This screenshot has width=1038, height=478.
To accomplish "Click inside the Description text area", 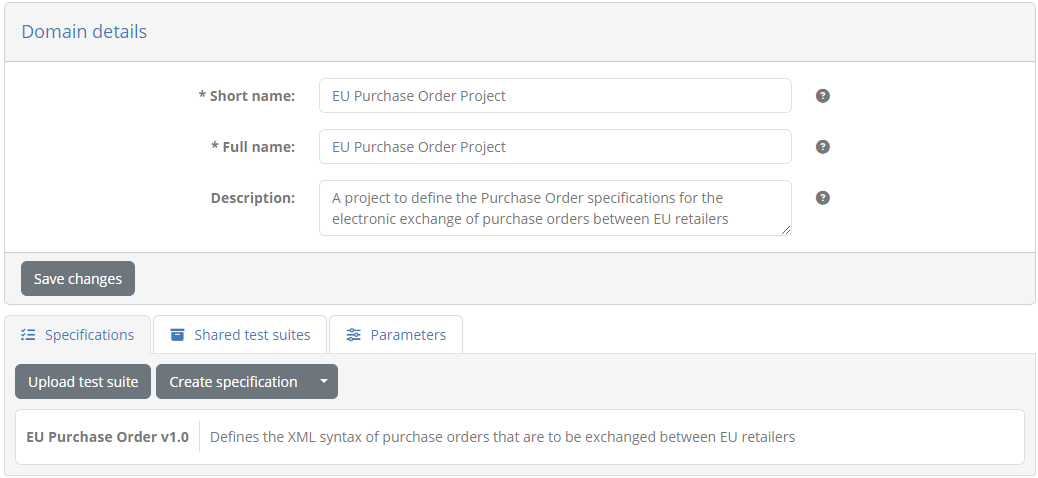I will pos(555,208).
